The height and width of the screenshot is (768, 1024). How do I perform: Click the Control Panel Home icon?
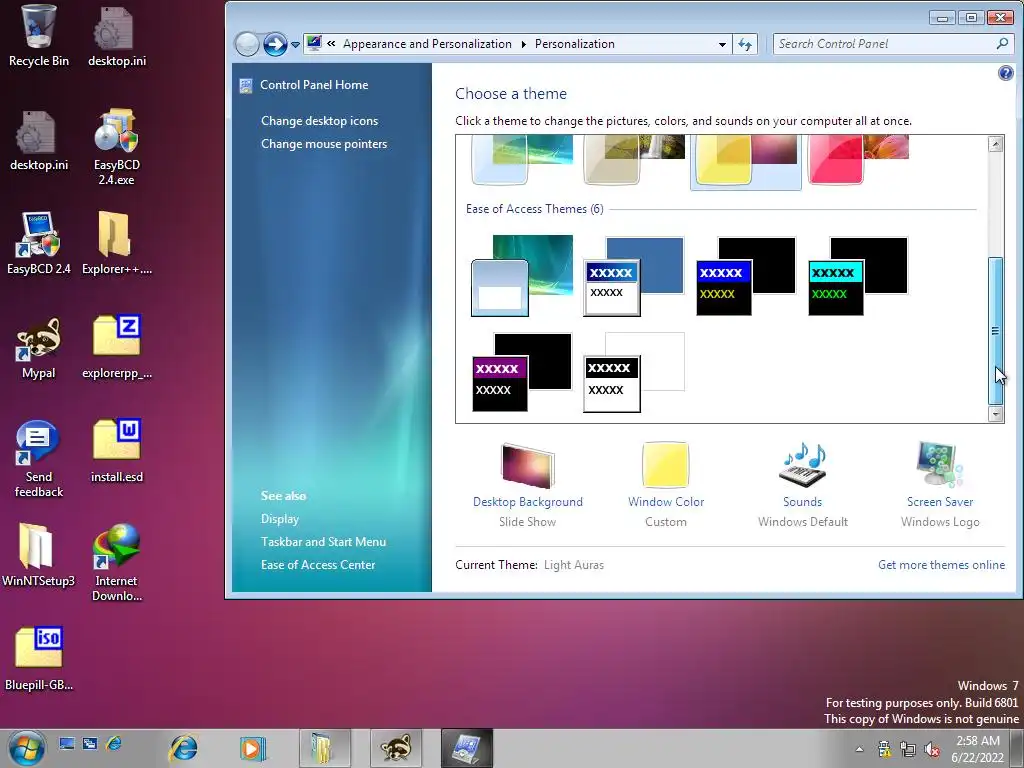pos(246,86)
